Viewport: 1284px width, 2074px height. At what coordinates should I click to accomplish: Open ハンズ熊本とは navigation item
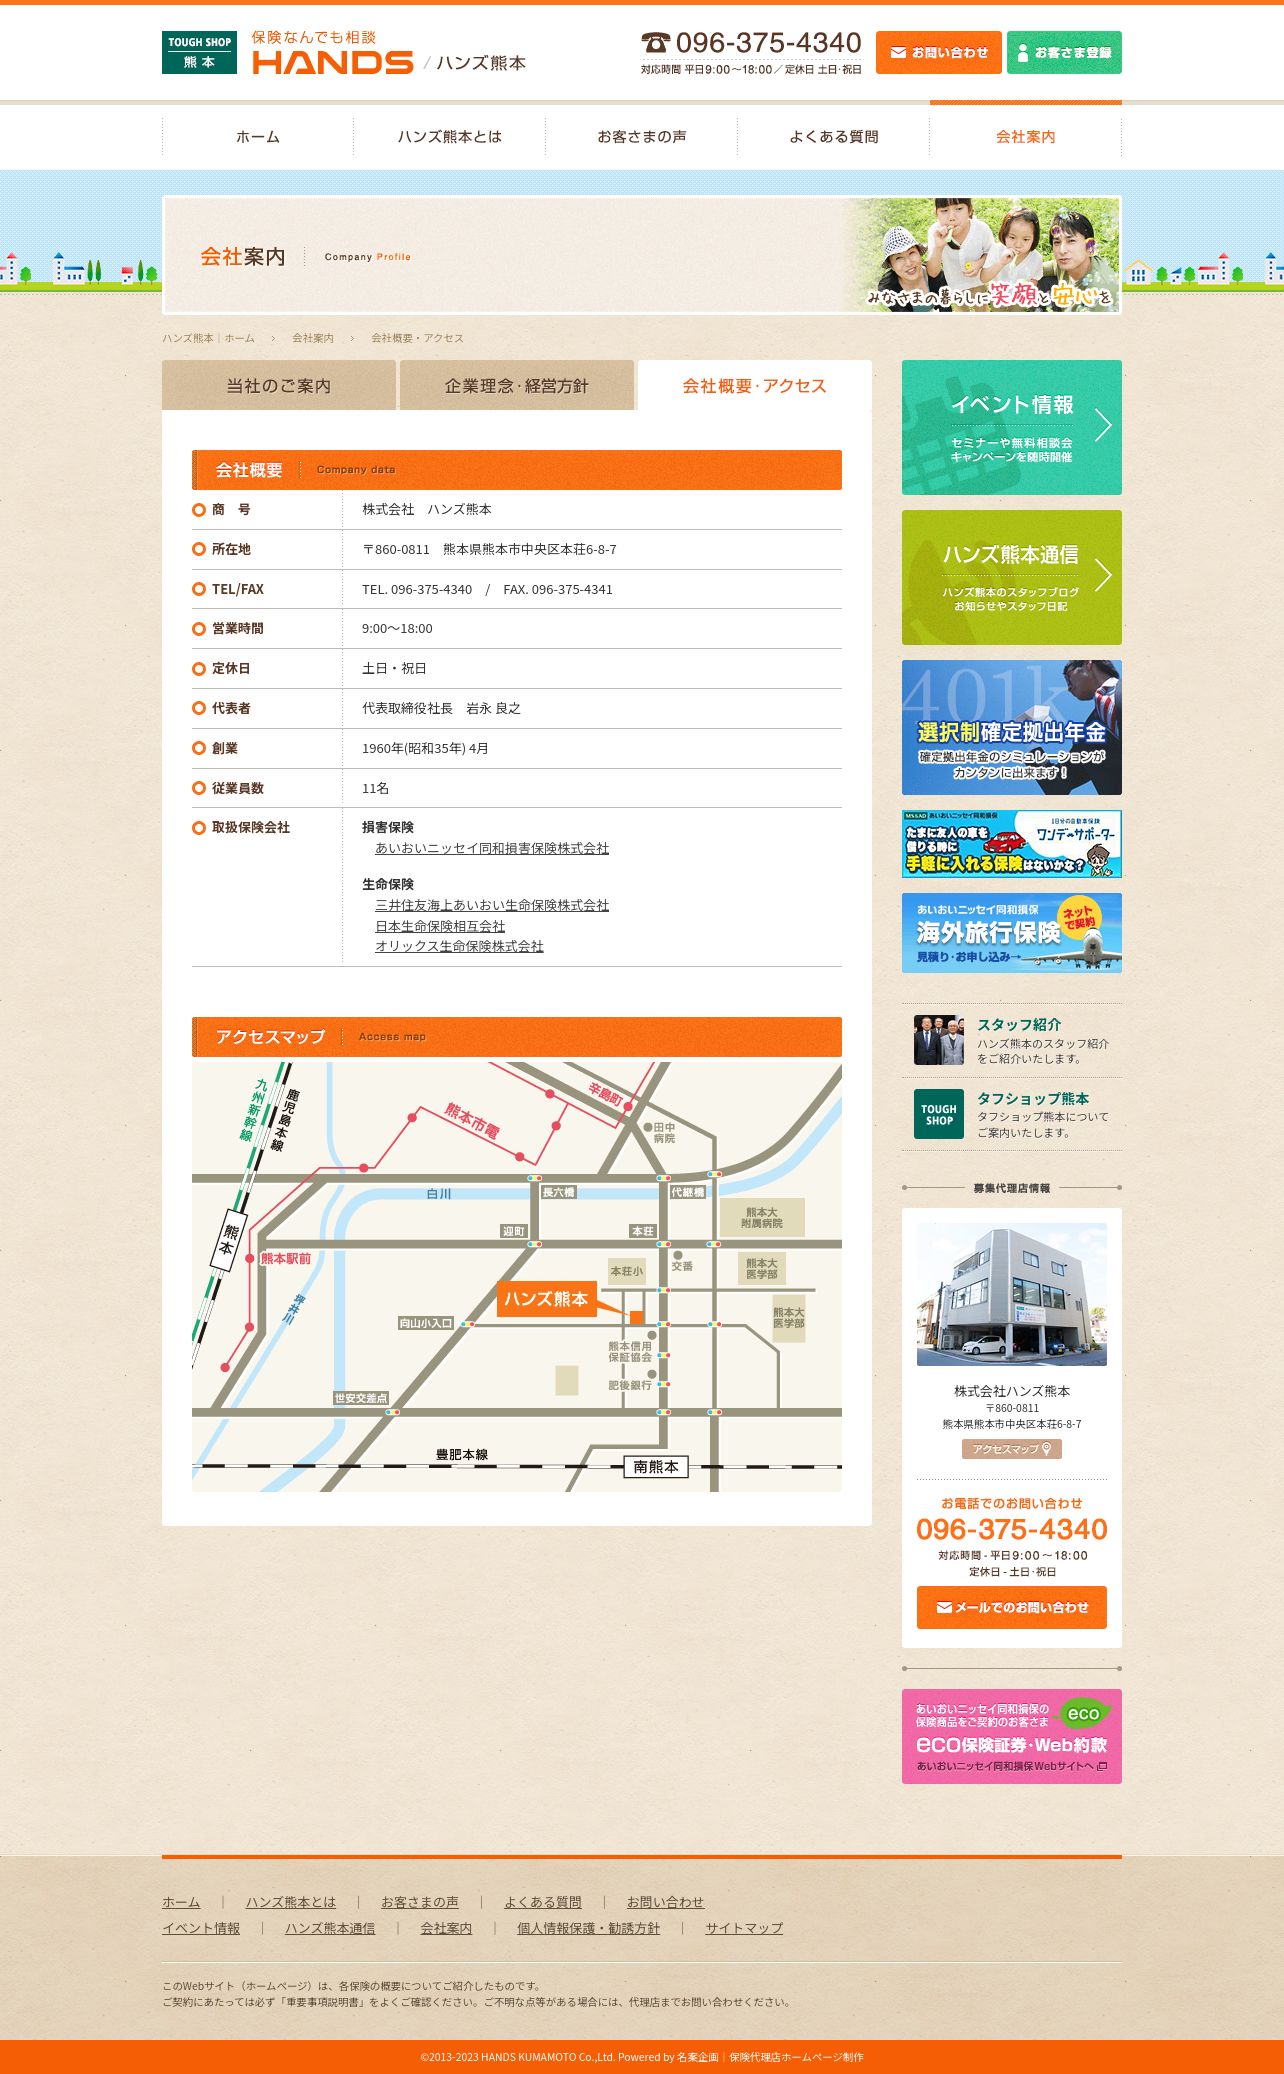click(450, 137)
